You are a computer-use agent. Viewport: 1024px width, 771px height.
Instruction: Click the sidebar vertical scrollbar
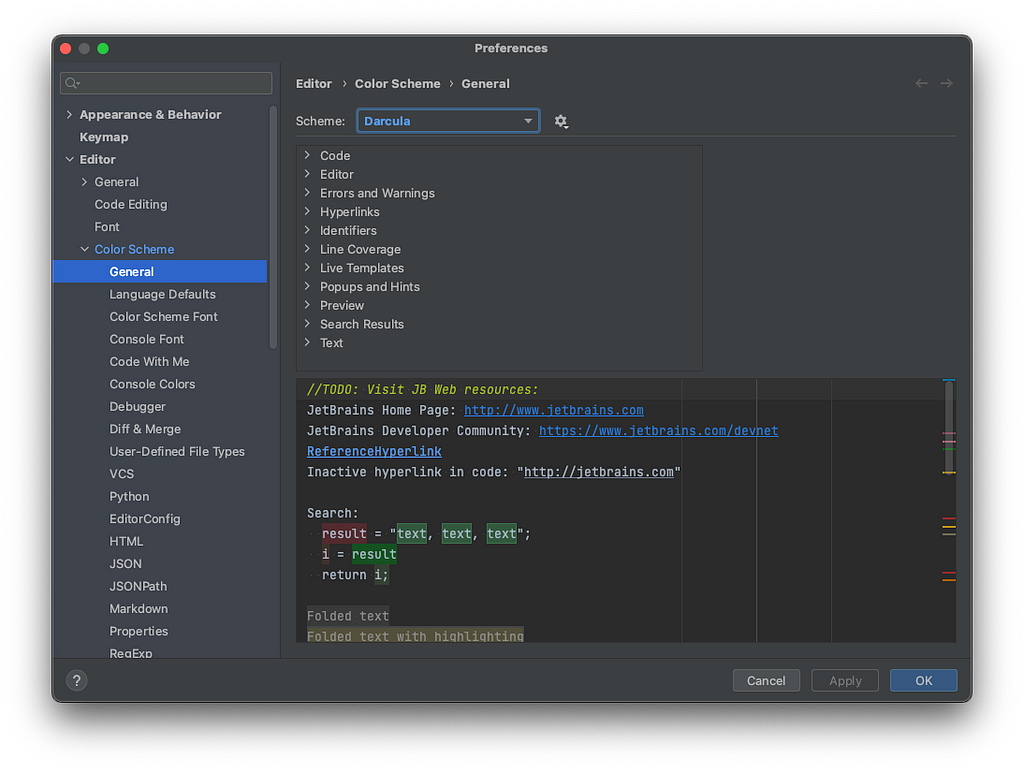273,227
